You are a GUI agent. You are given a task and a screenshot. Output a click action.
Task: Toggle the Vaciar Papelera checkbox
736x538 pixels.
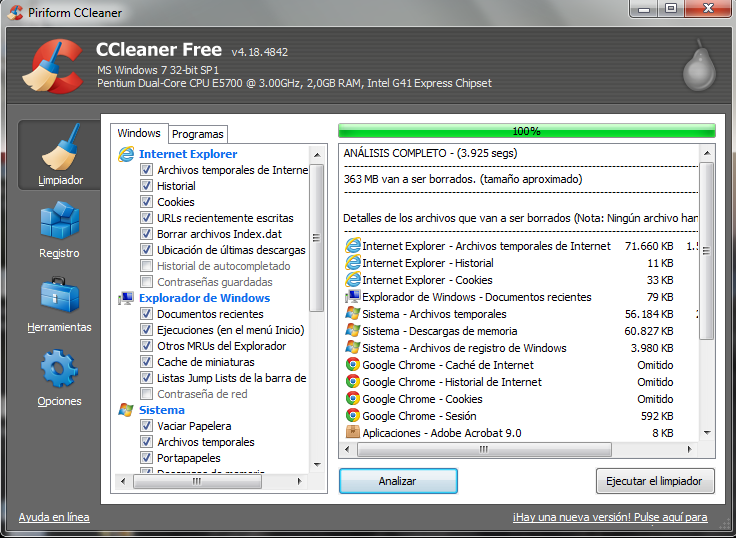pyautogui.click(x=147, y=426)
